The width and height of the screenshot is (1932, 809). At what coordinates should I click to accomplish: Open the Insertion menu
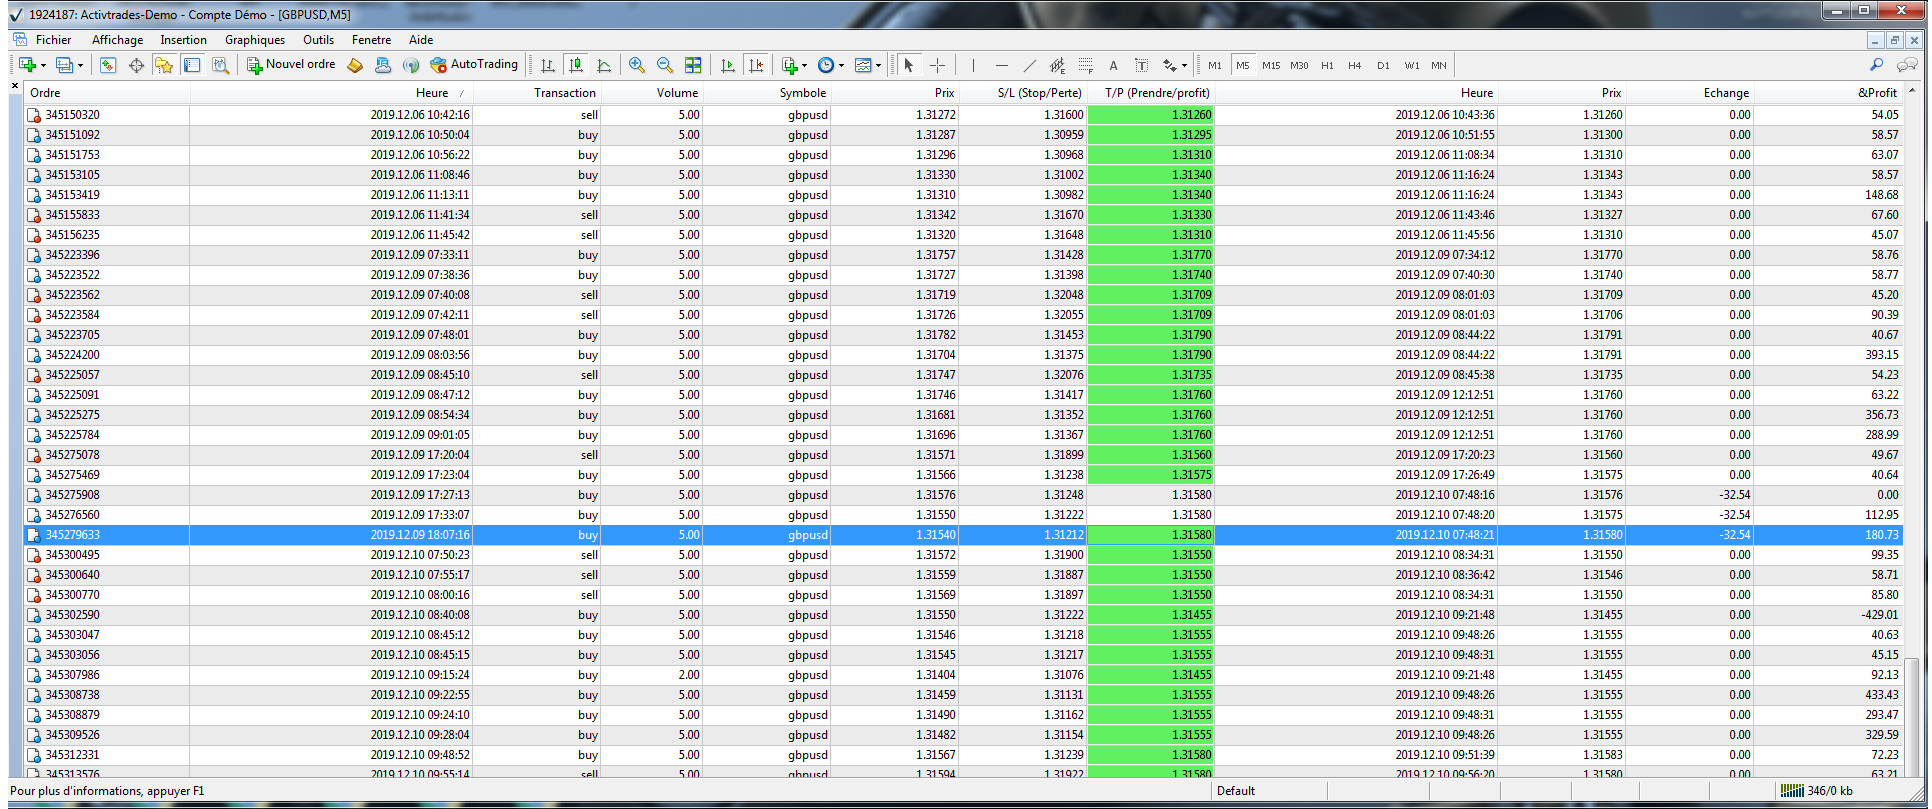(183, 40)
